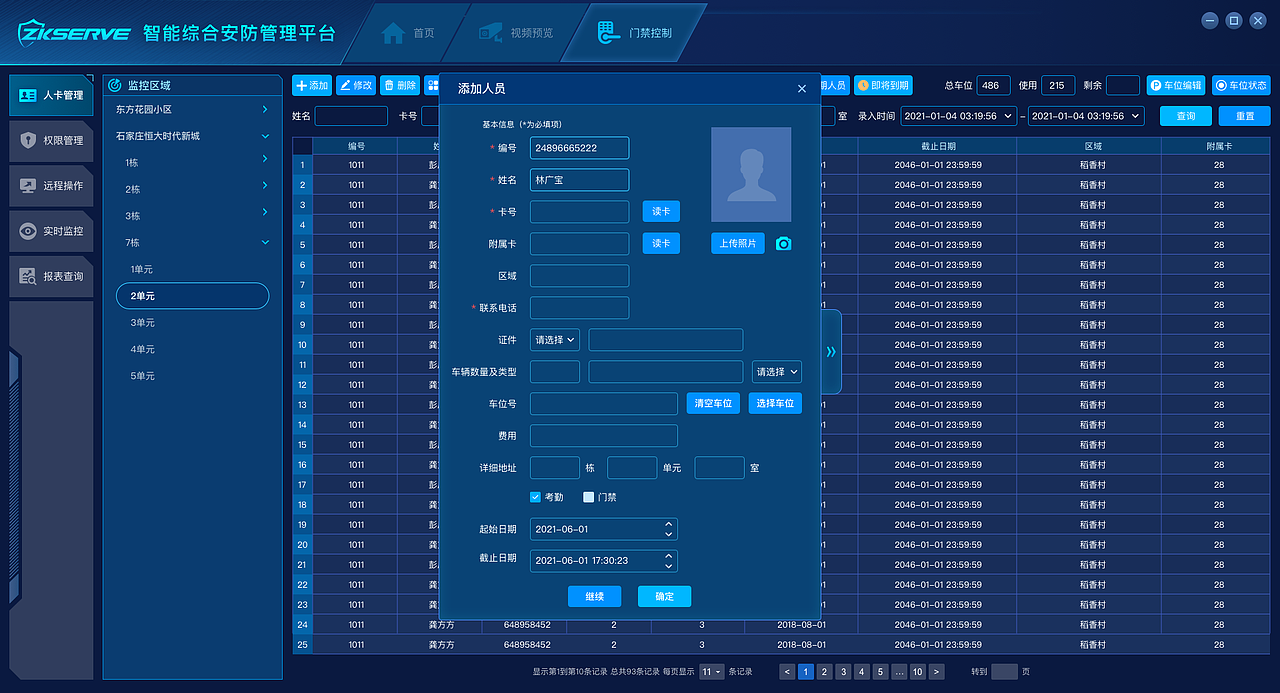This screenshot has height=693, width=1280.
Task: Open 实时监控 in the sidebar
Action: click(x=52, y=231)
